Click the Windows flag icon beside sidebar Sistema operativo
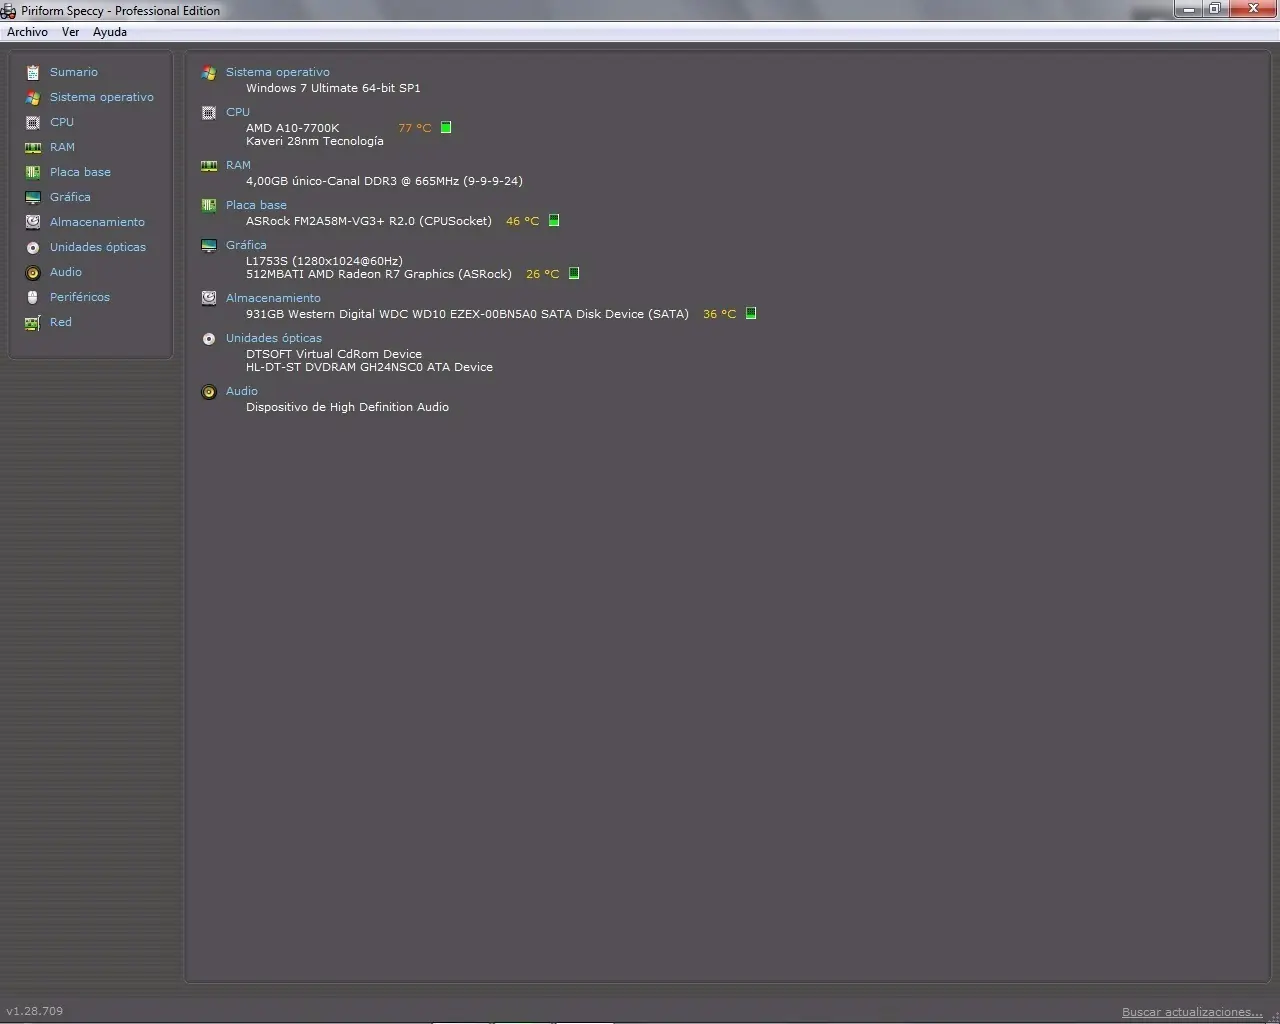 point(33,97)
